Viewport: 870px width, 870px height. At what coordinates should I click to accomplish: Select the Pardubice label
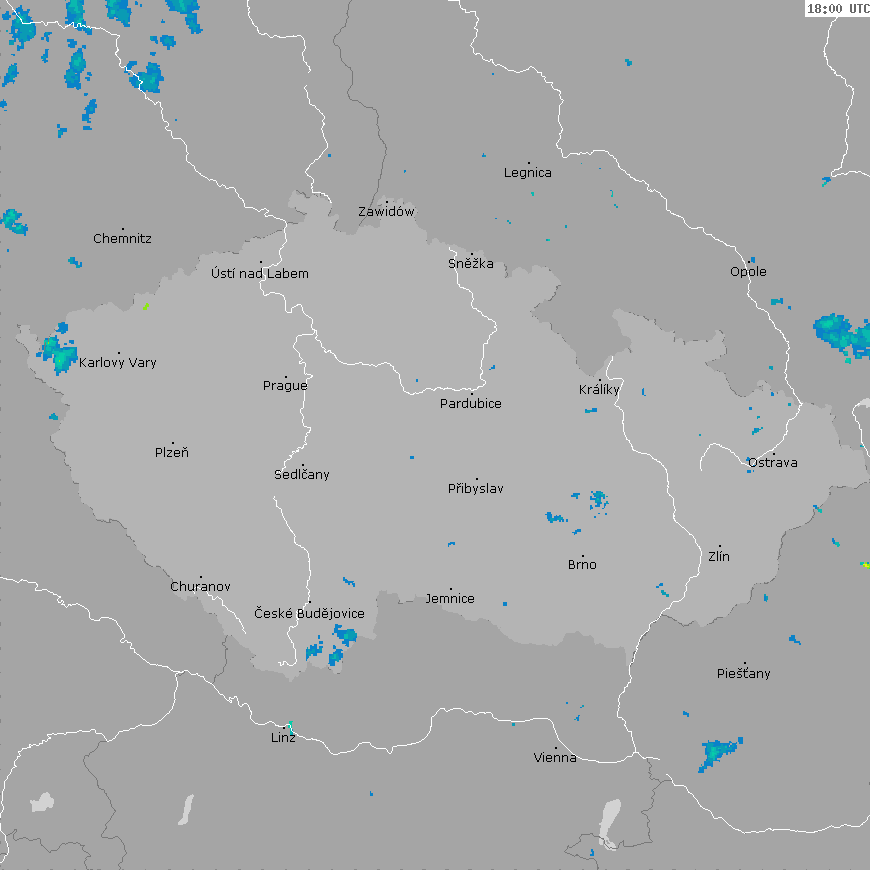click(x=471, y=404)
